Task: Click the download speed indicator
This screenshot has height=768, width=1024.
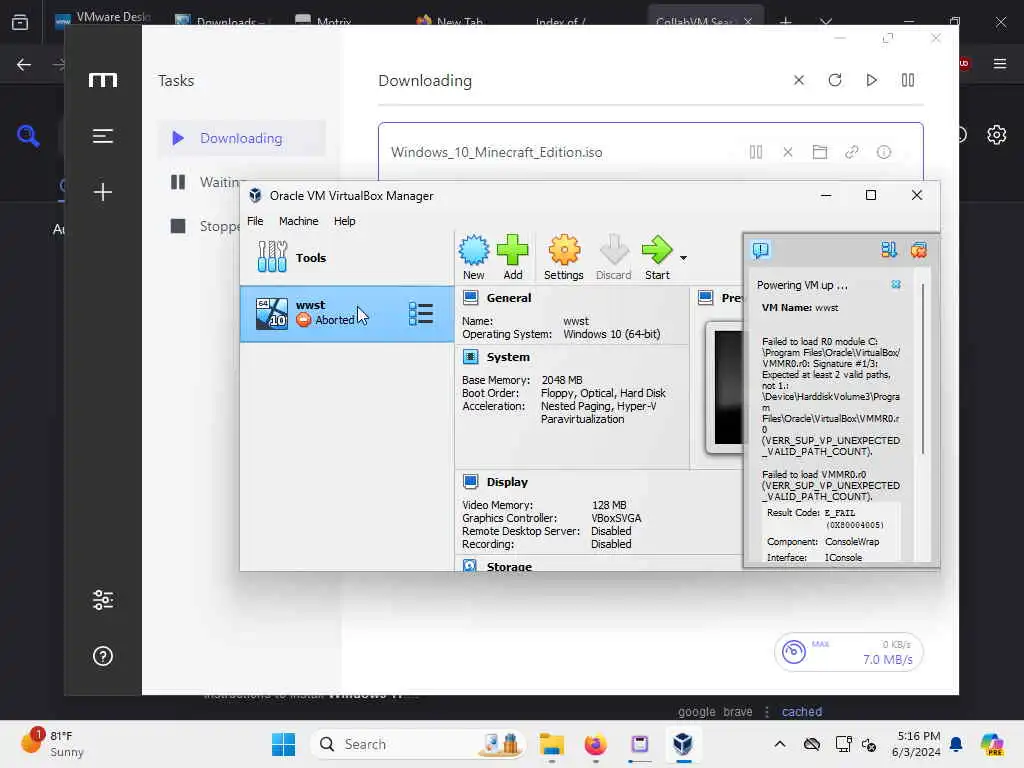Action: [848, 652]
